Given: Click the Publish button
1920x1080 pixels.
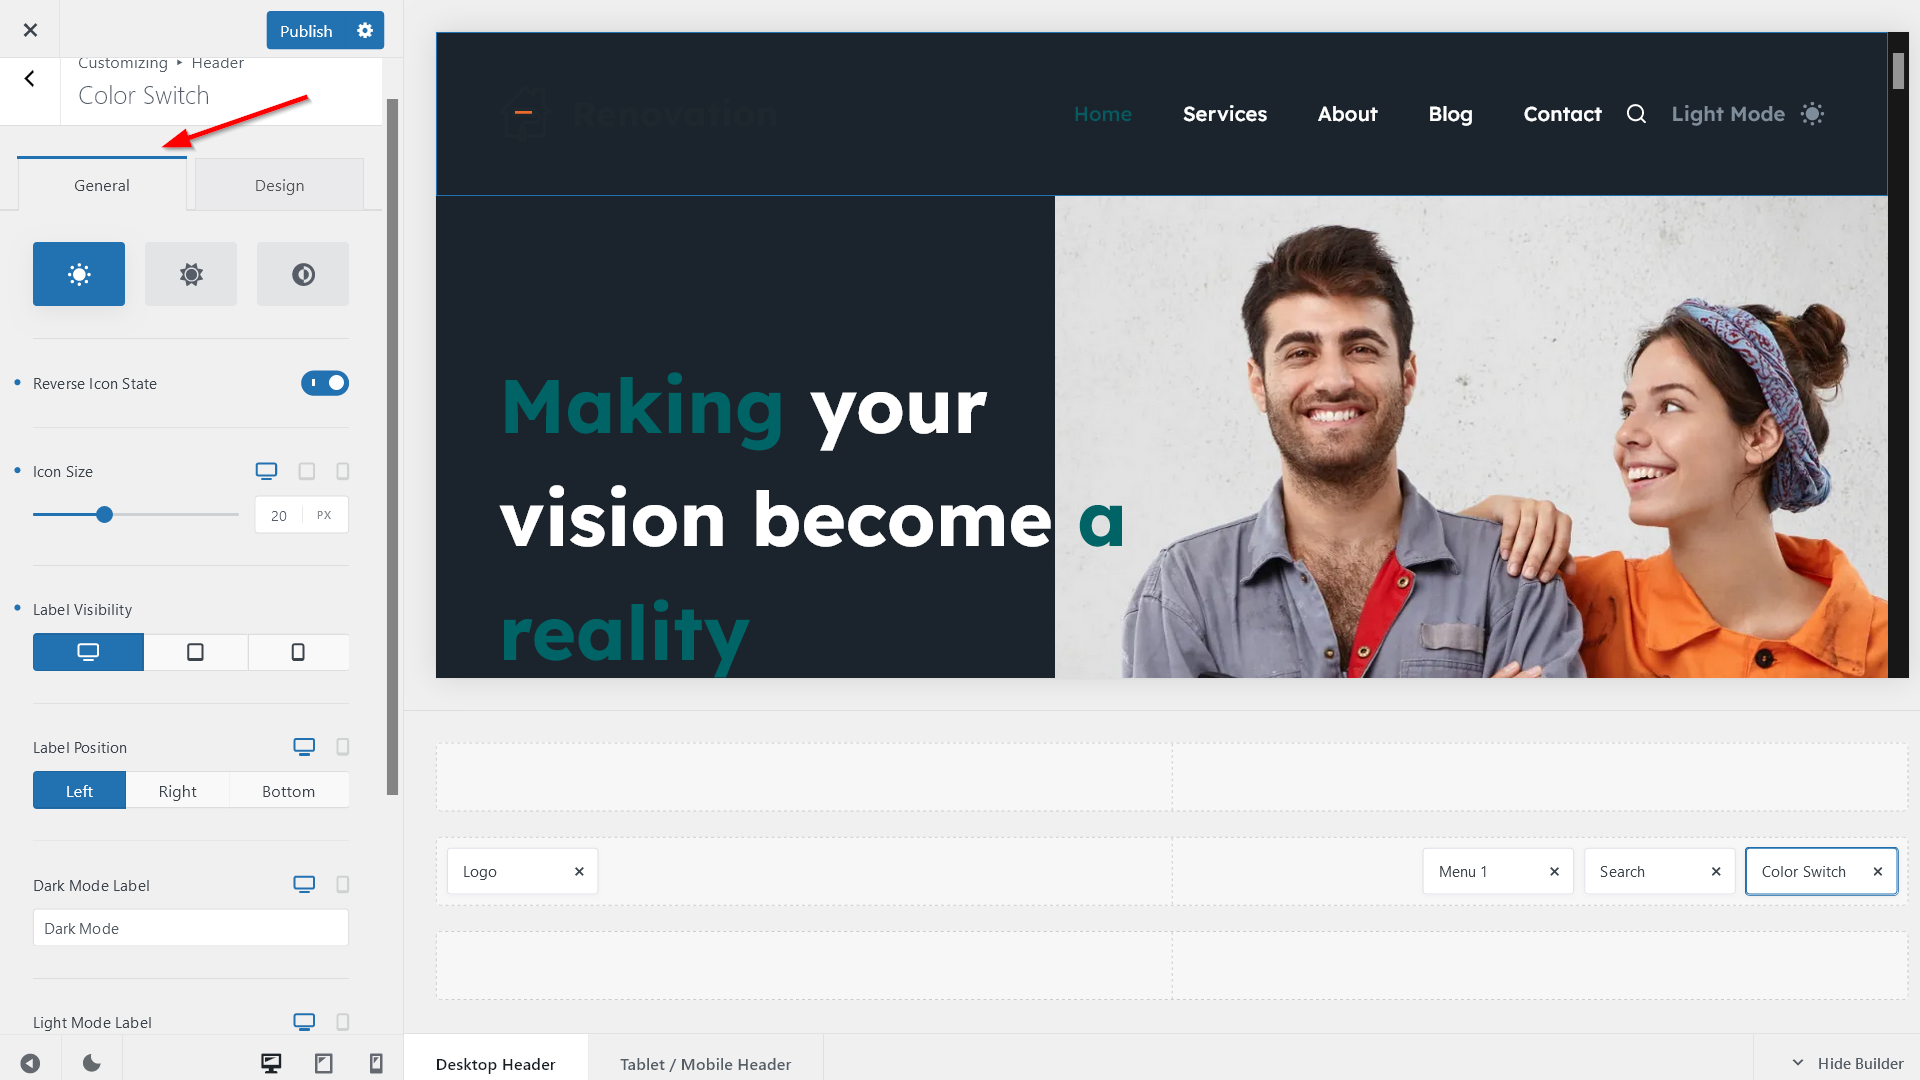Looking at the screenshot, I should pyautogui.click(x=306, y=30).
